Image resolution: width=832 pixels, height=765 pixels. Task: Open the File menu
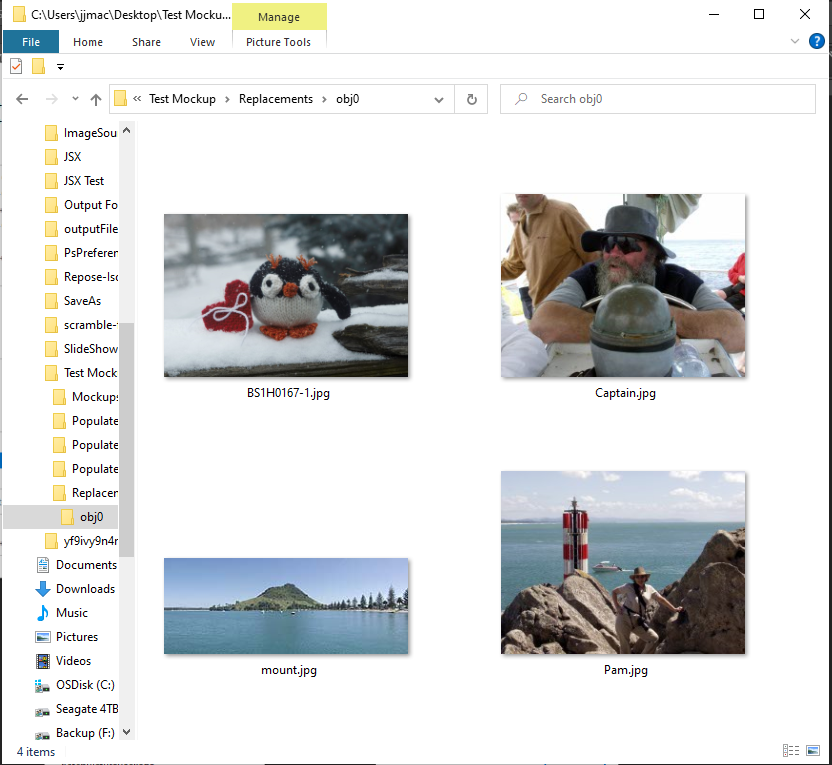click(31, 42)
